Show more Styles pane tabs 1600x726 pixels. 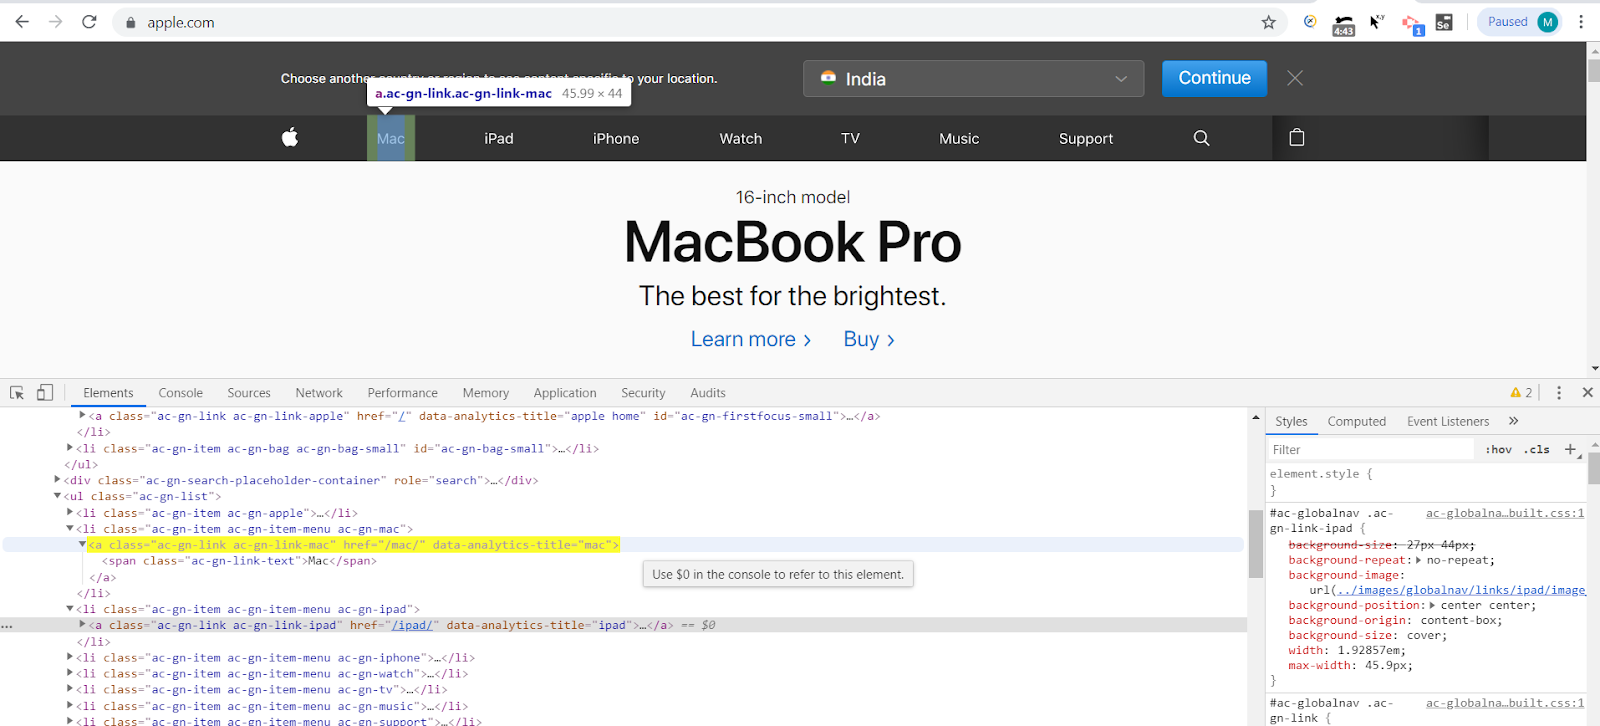pos(1513,421)
